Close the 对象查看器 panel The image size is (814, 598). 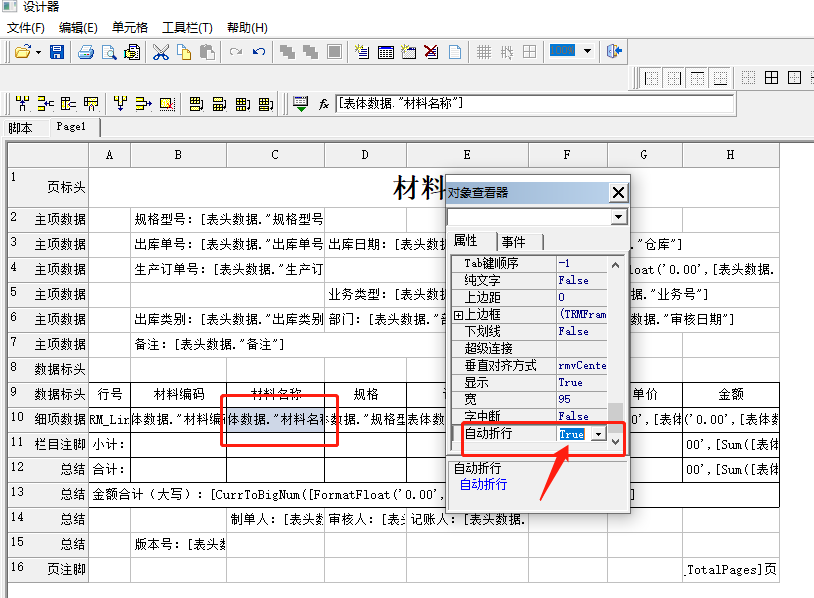click(618, 193)
